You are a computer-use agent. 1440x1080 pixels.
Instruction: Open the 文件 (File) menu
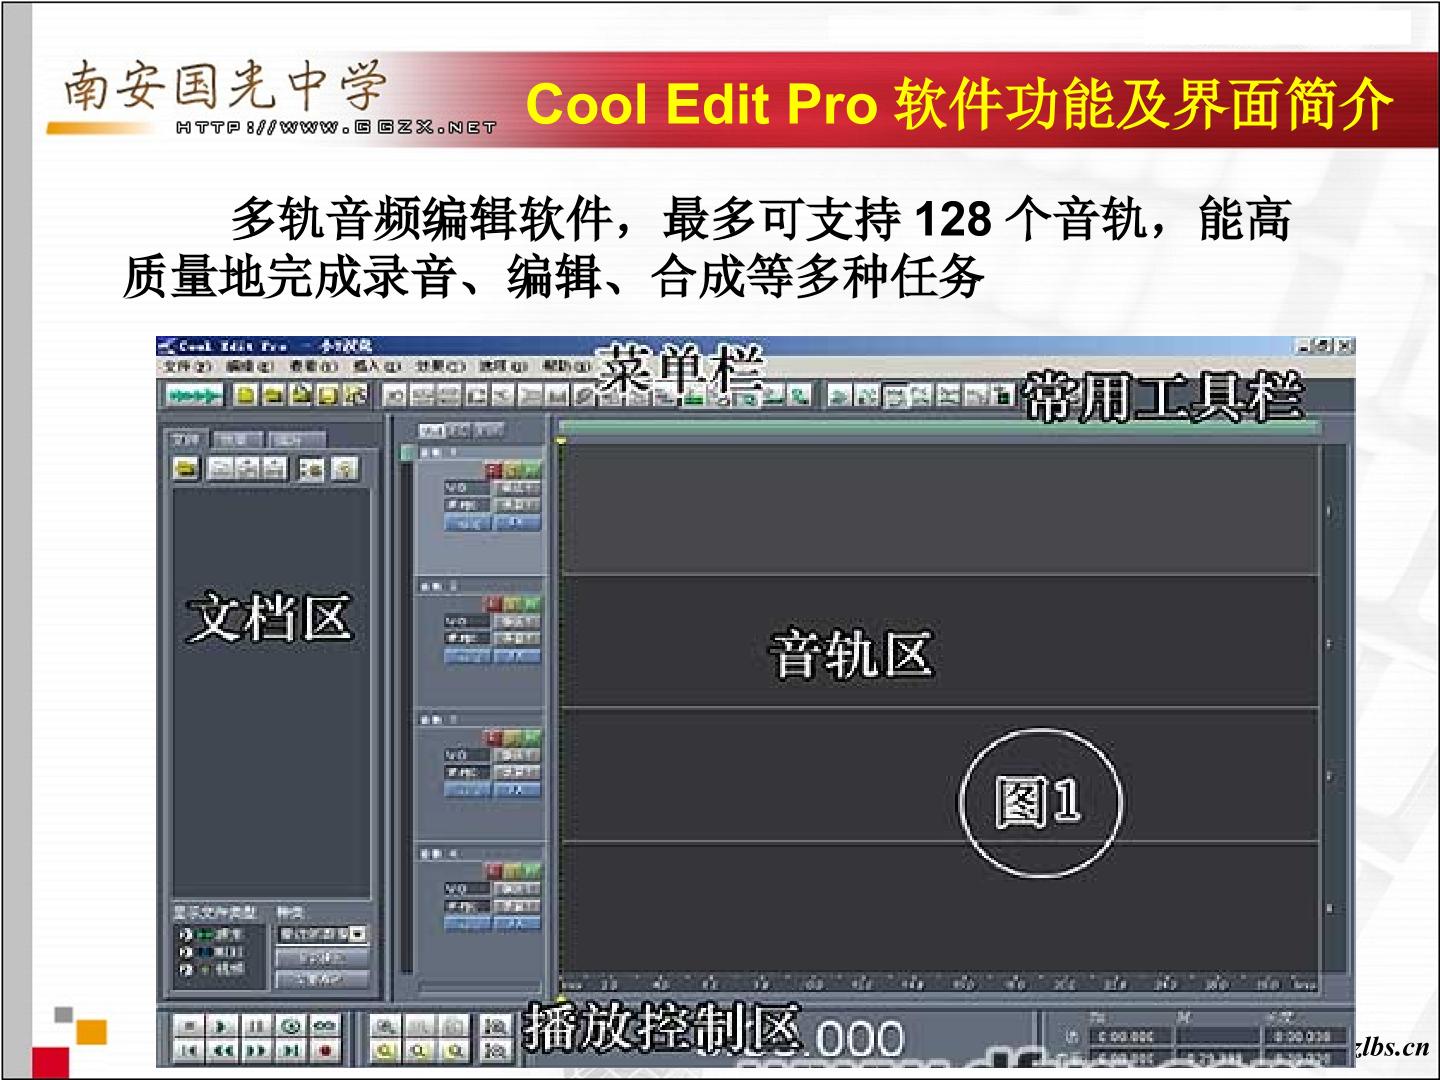188,367
